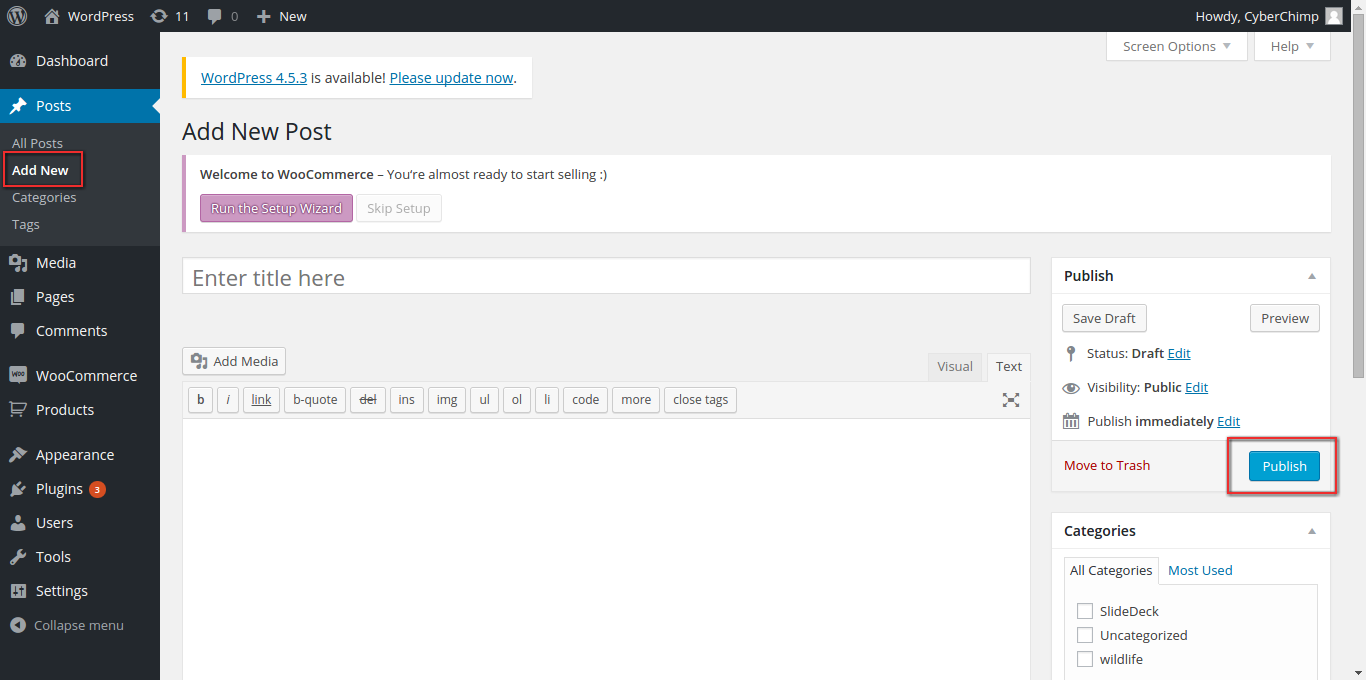1366x680 pixels.
Task: Open Categories submenu item
Action: pyautogui.click(x=44, y=197)
